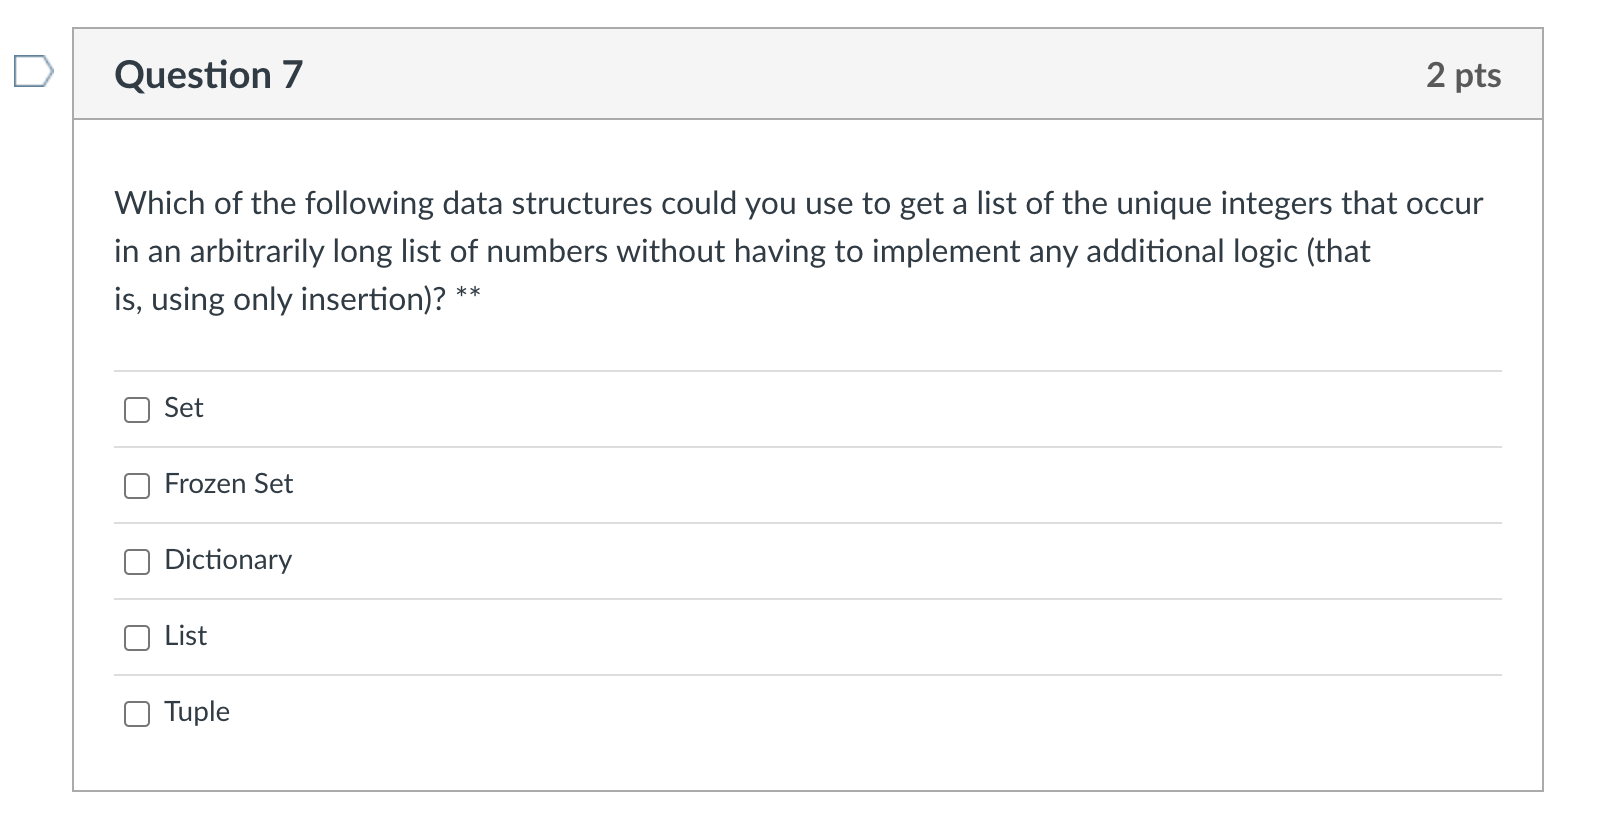Select the Tuple checkbox
Image resolution: width=1618 pixels, height=818 pixels.
click(136, 714)
